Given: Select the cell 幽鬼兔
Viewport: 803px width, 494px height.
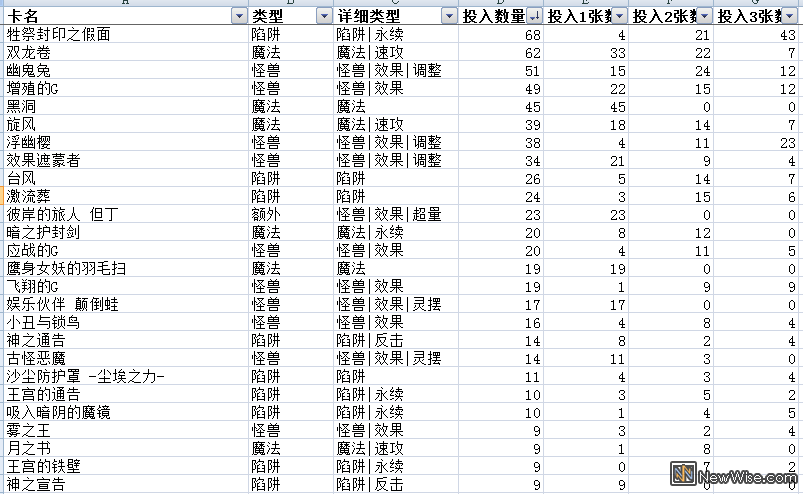Looking at the screenshot, I should (126, 70).
